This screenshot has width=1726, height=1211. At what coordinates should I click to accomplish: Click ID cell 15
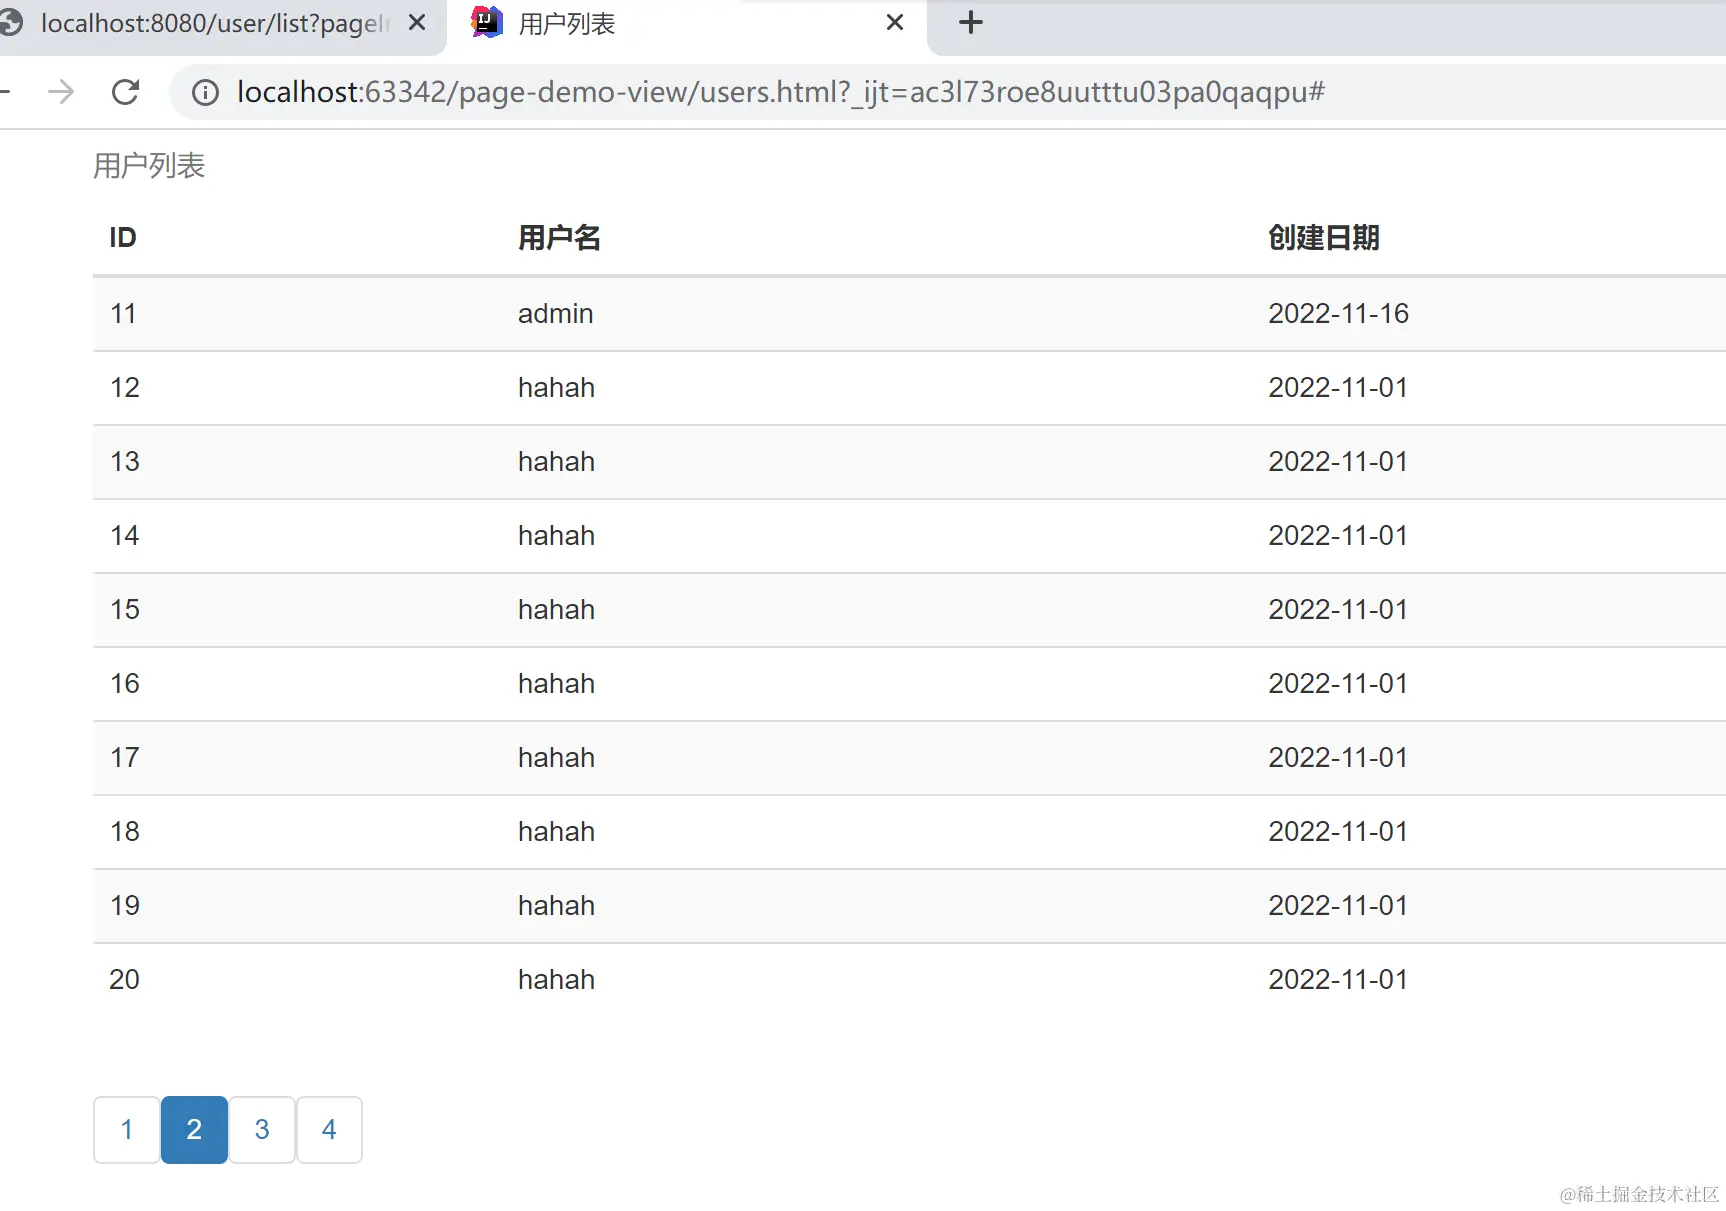(125, 610)
